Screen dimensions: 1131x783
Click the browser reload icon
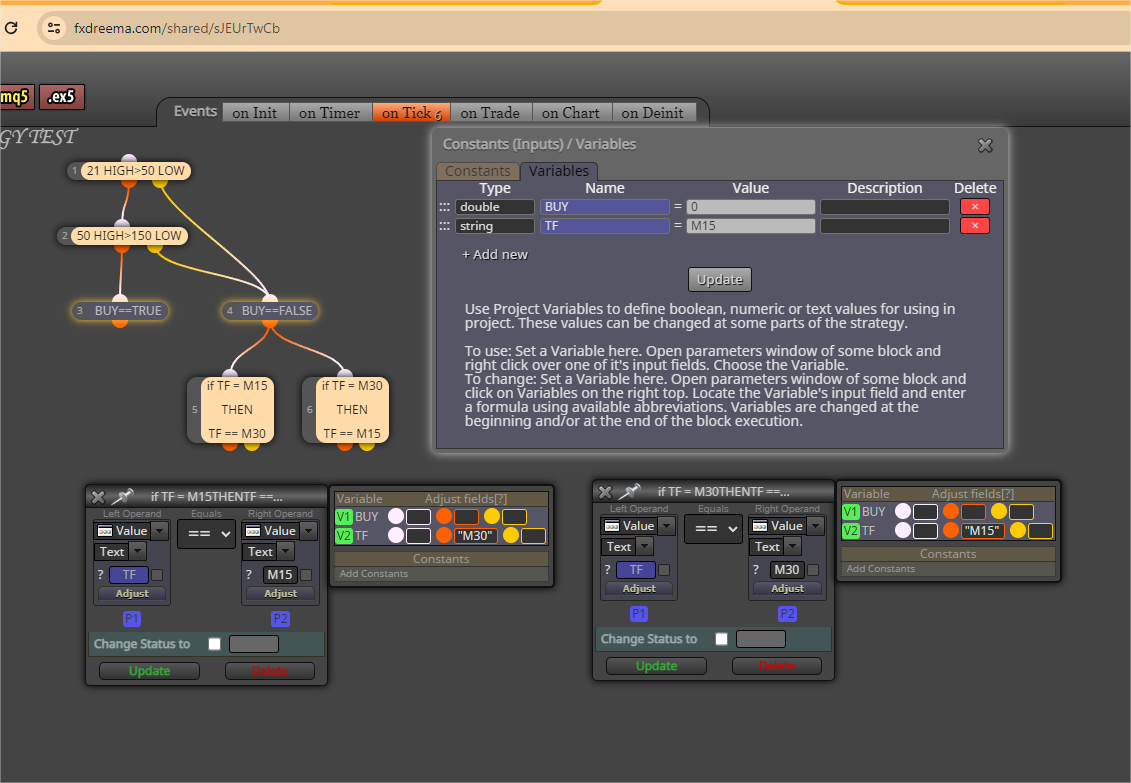pos(11,27)
